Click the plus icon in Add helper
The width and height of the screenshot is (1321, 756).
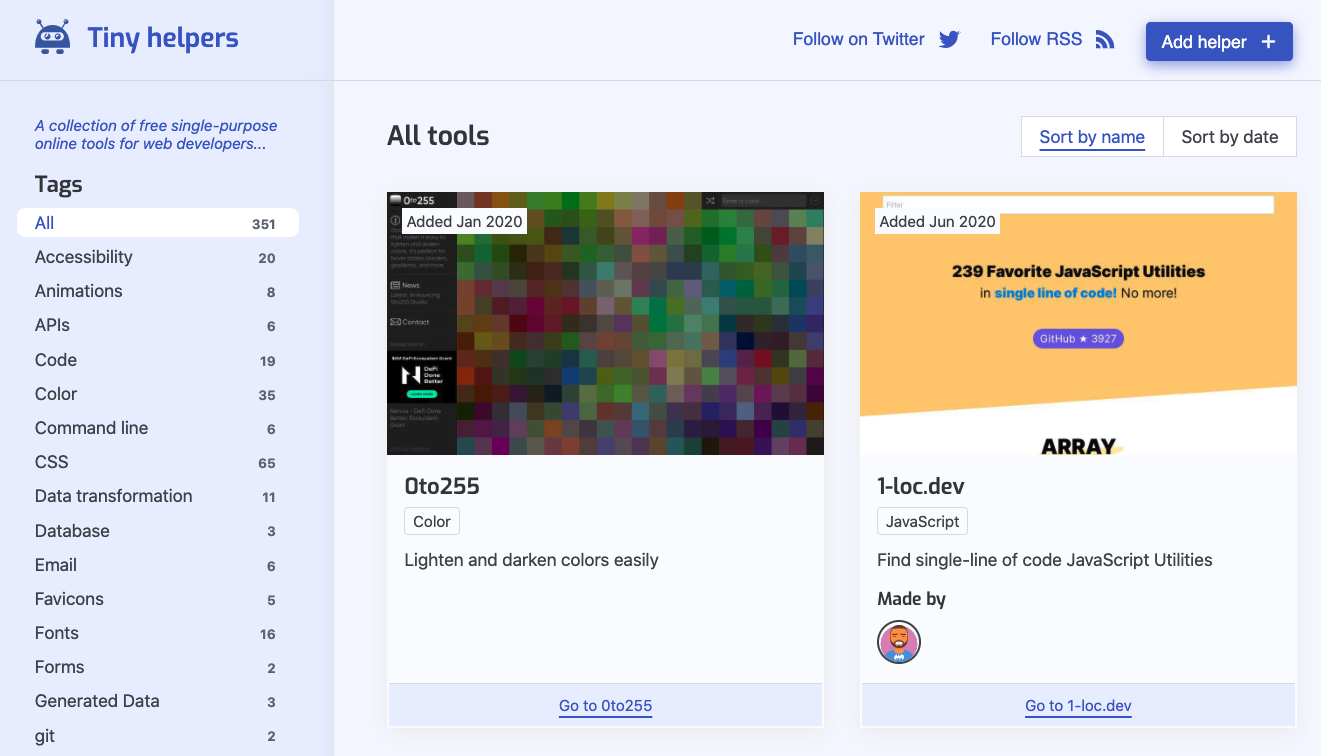1268,42
